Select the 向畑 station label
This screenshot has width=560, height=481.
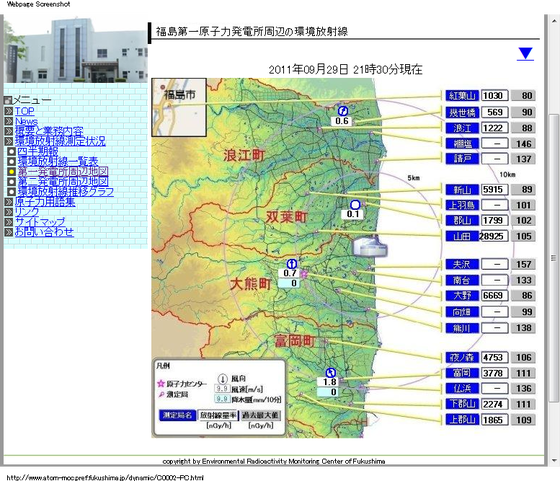tap(462, 312)
